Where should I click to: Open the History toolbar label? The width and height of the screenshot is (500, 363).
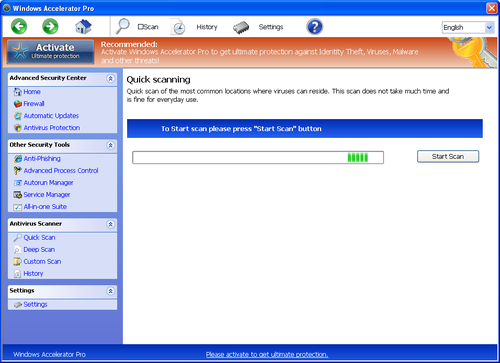(x=207, y=27)
